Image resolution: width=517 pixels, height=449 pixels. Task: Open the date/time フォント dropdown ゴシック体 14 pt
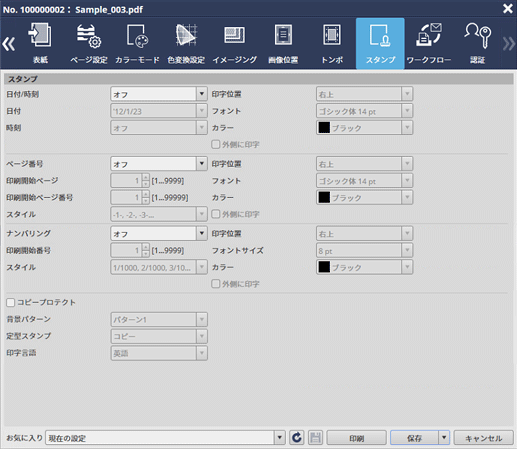[x=364, y=111]
